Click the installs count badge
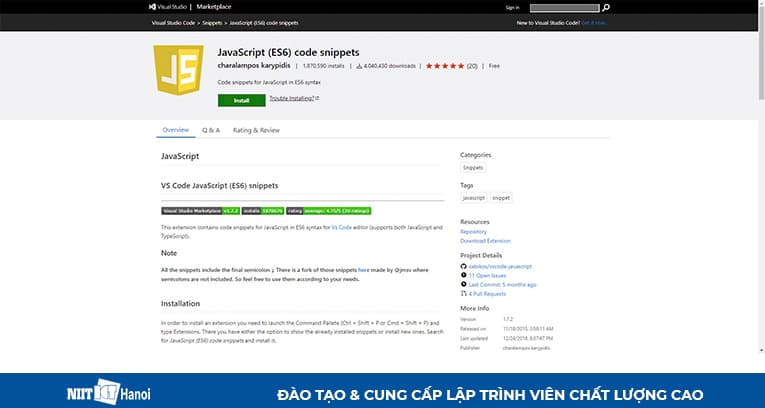Viewport: 765px width, 408px height. pos(262,211)
